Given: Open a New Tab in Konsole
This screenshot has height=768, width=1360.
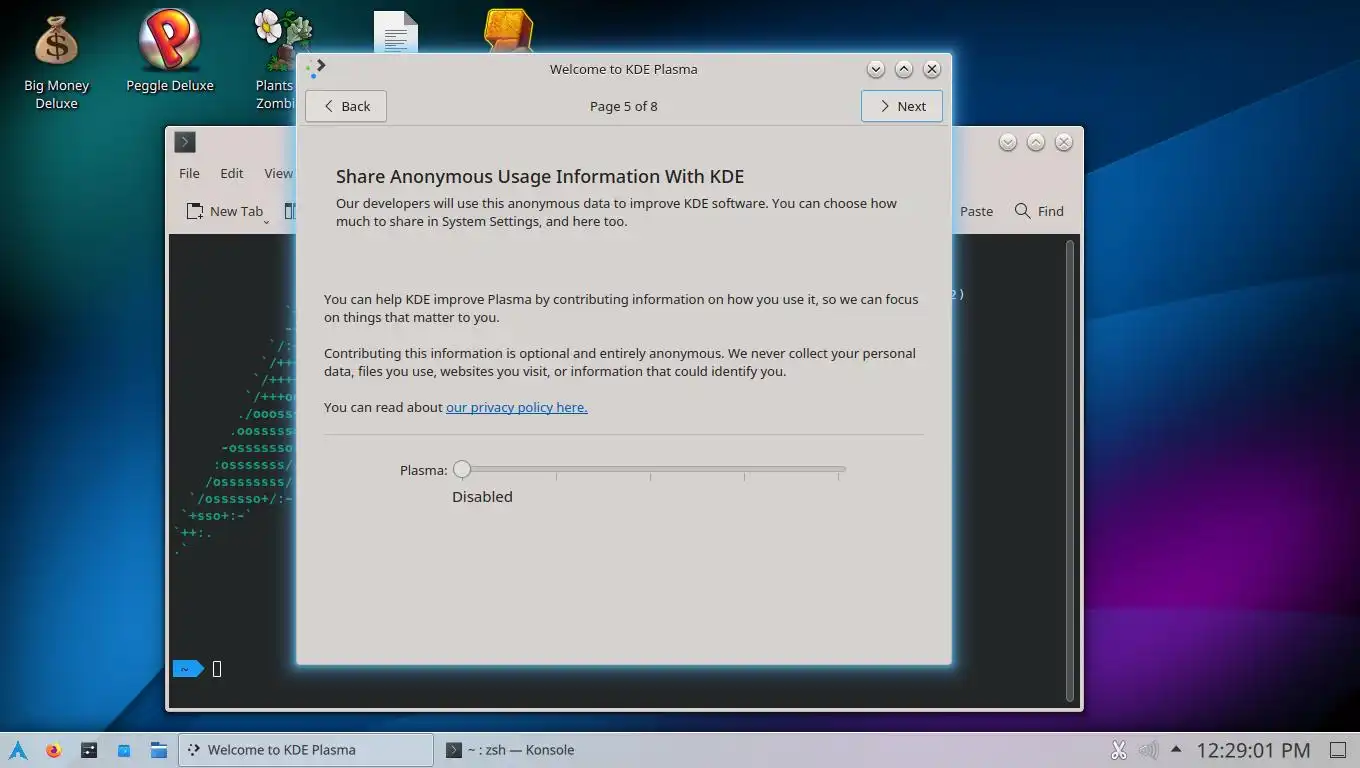Looking at the screenshot, I should (224, 211).
